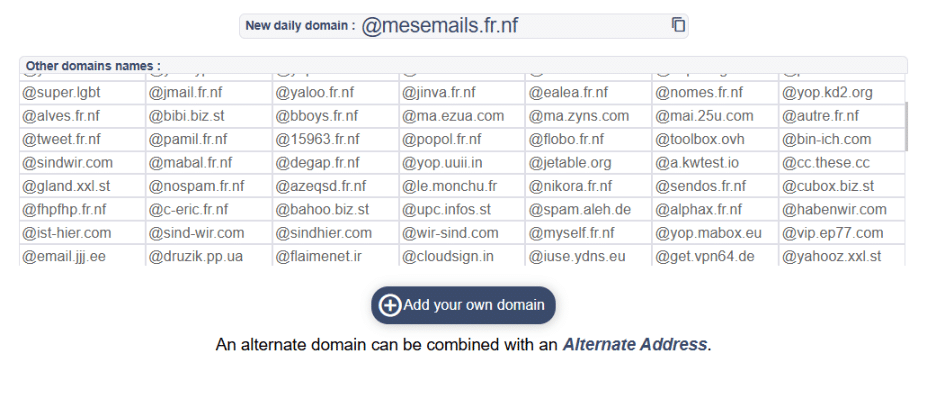Select @habenwir.com domain
Screen dimensions: 936x408
835,209
